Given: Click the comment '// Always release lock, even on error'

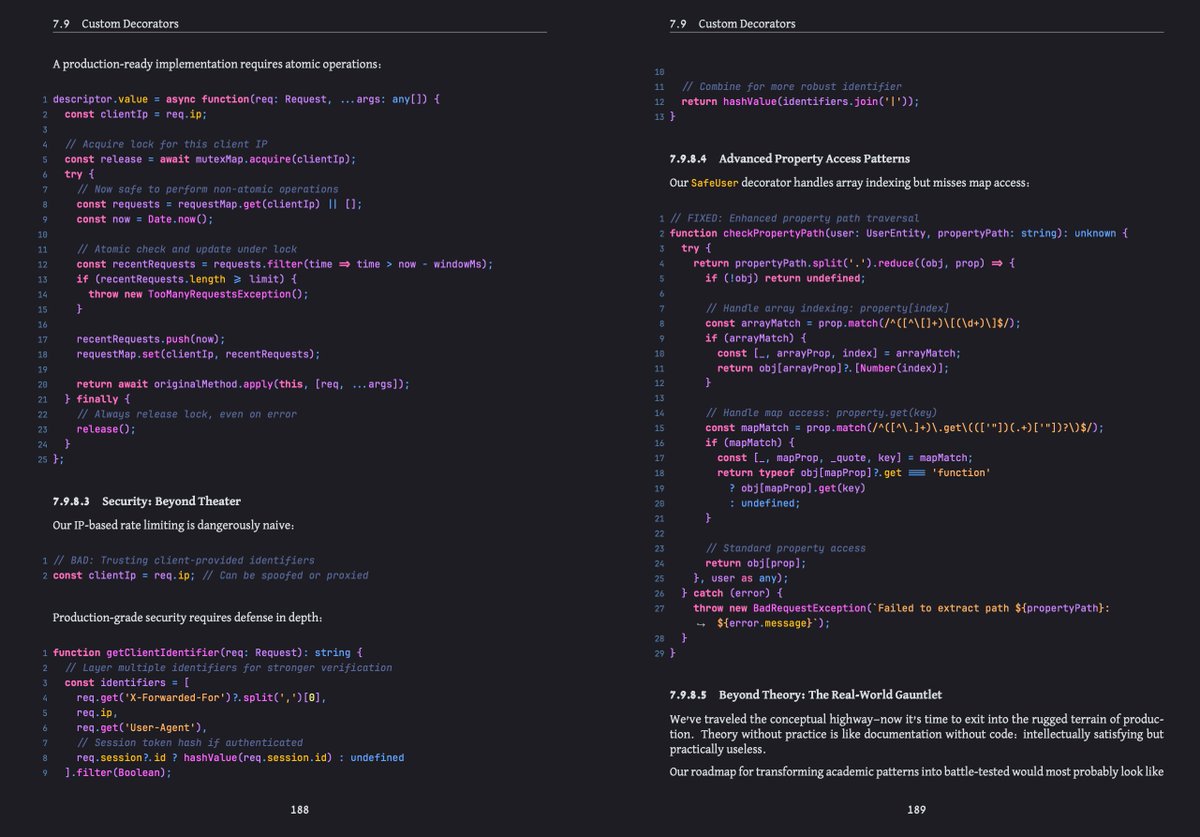Looking at the screenshot, I should (187, 414).
